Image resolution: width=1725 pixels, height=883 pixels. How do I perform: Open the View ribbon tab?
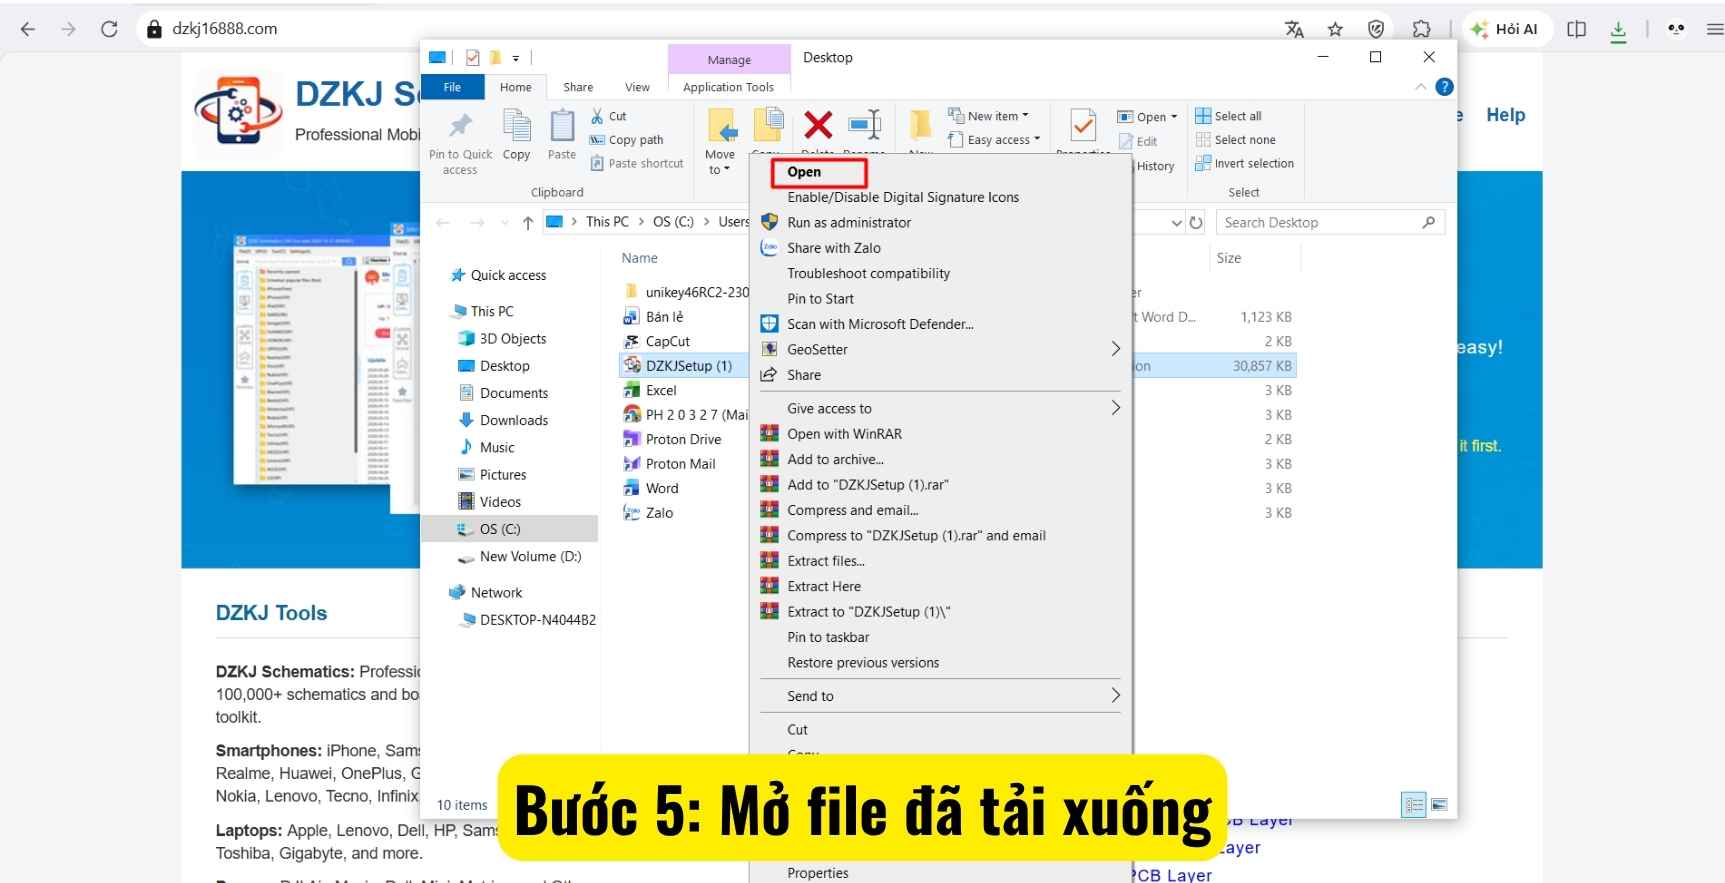(637, 87)
